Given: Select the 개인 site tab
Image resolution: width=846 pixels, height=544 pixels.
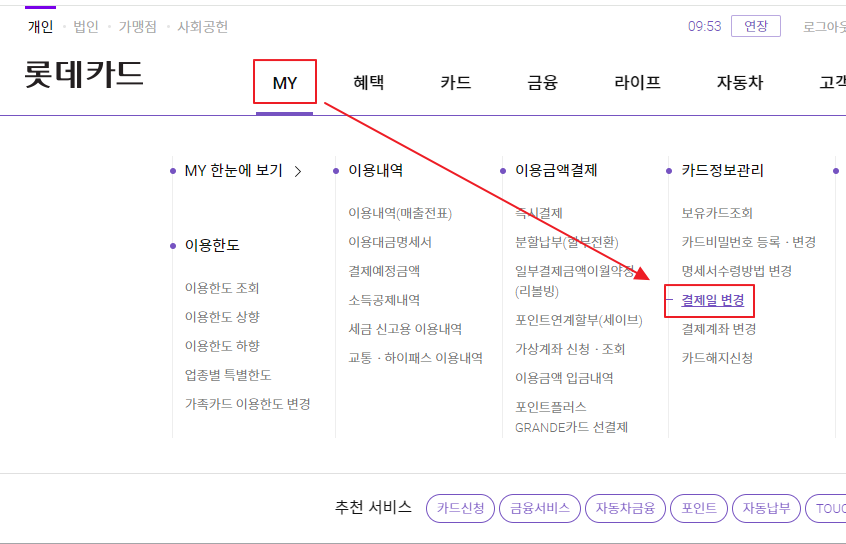Looking at the screenshot, I should (40, 26).
